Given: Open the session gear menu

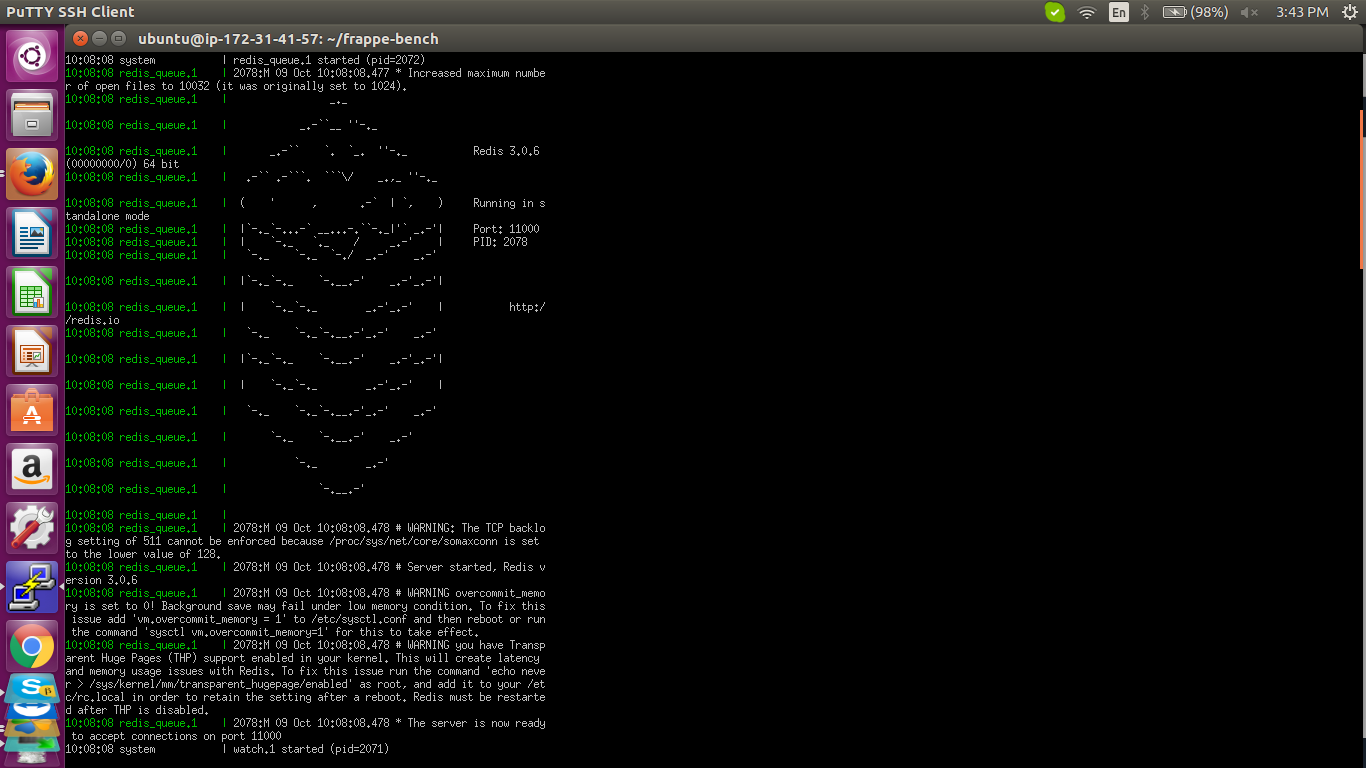Looking at the screenshot, I should point(1350,12).
